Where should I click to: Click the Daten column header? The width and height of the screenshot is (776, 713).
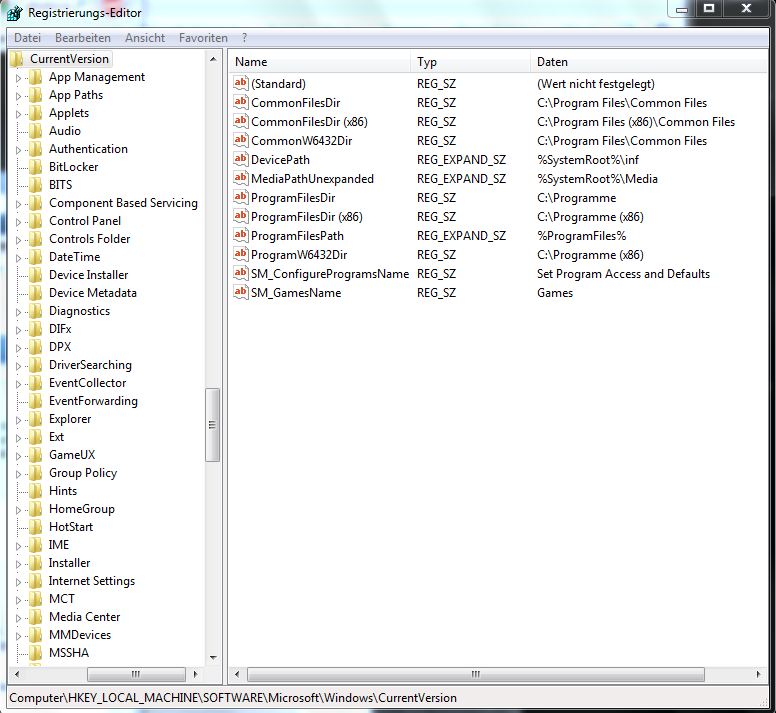(x=649, y=62)
